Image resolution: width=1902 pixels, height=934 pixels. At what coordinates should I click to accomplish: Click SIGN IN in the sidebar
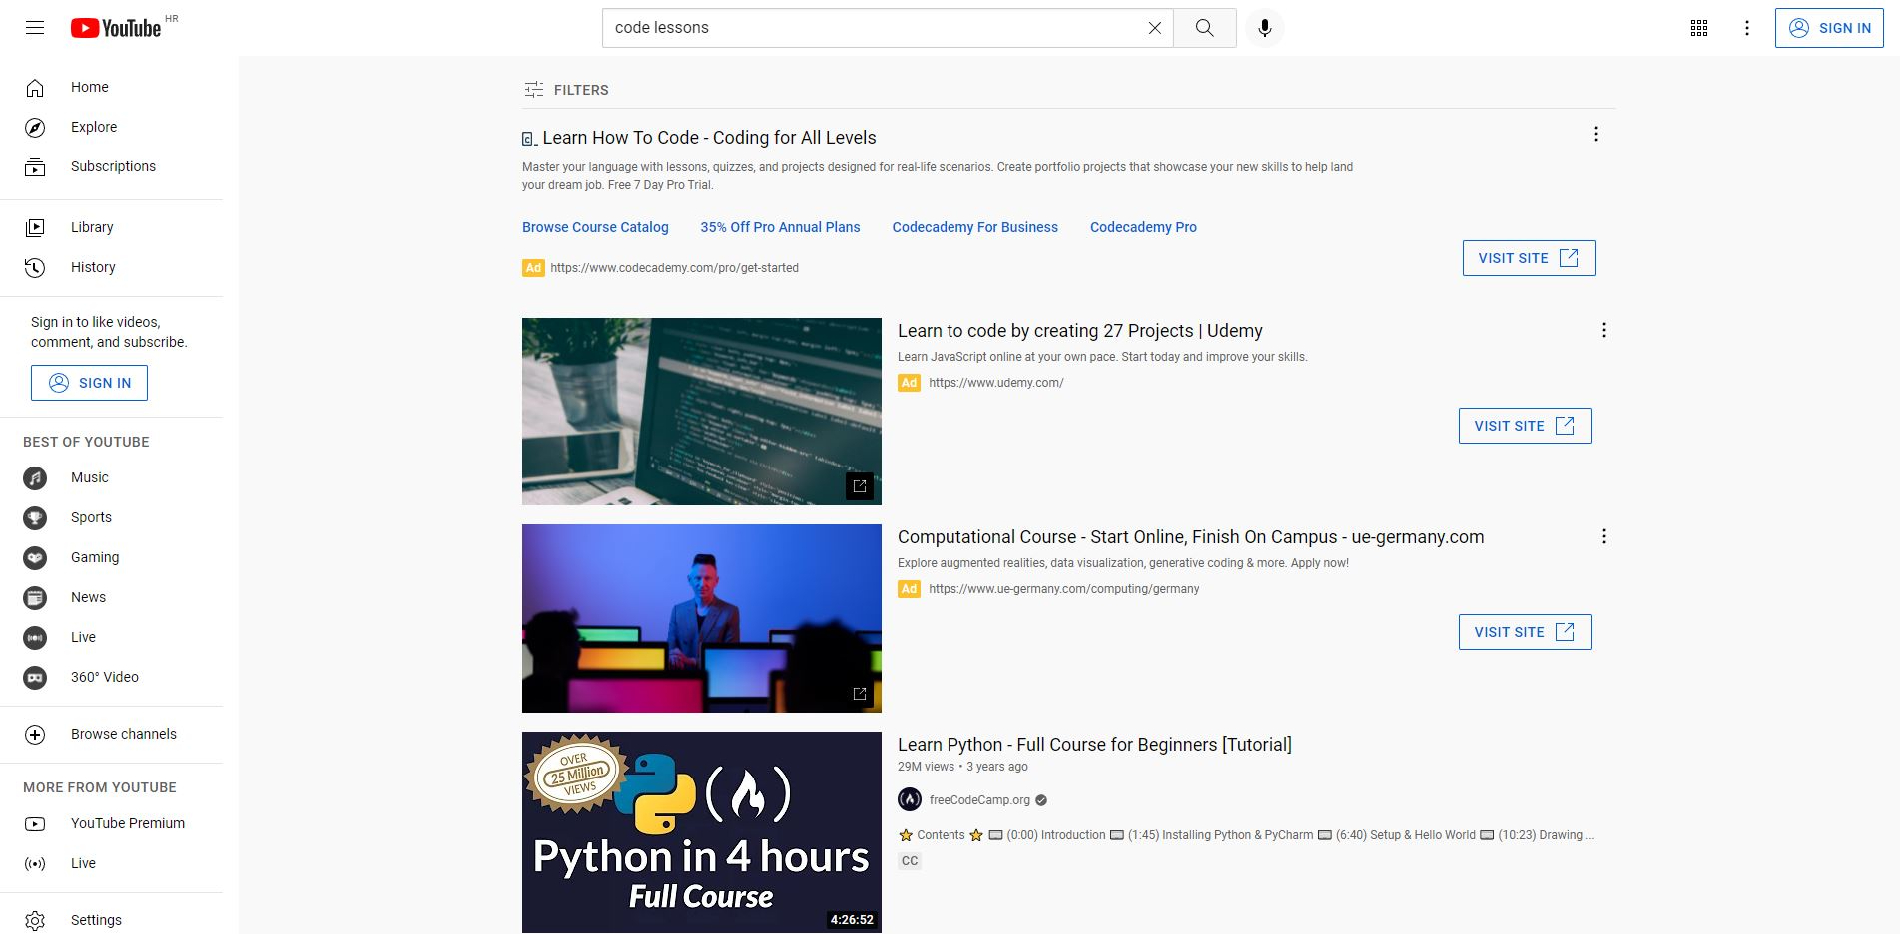pos(89,383)
